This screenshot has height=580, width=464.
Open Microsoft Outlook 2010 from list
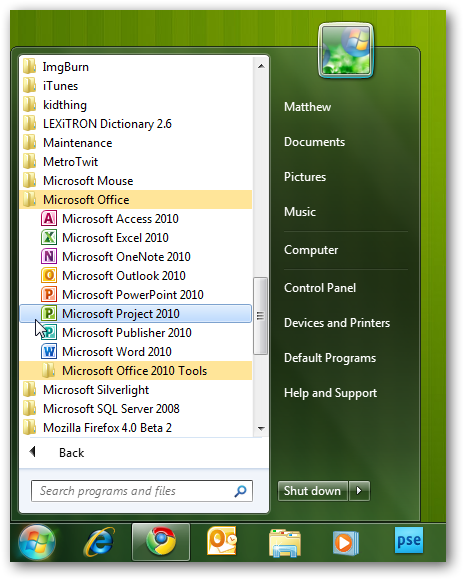click(135, 276)
